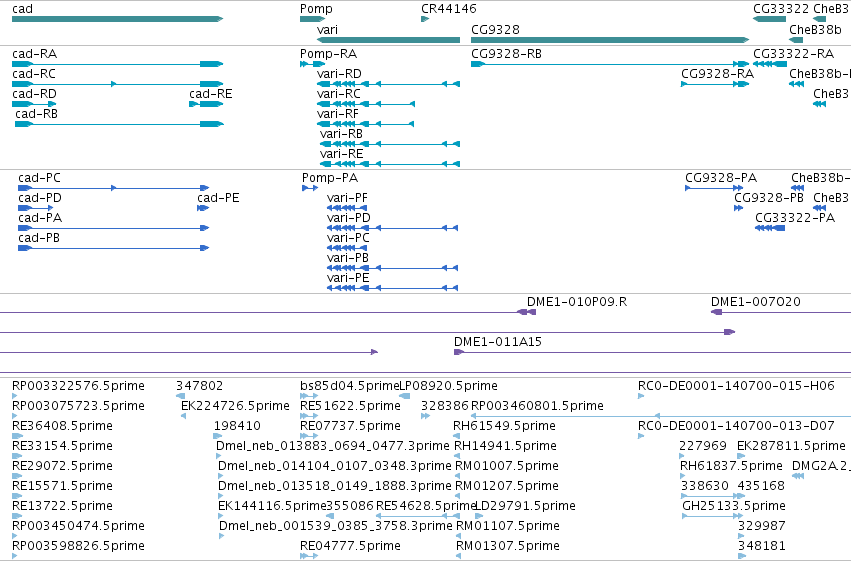851x561 pixels.
Task: Click the vari-PF protein label
Action: (347, 198)
